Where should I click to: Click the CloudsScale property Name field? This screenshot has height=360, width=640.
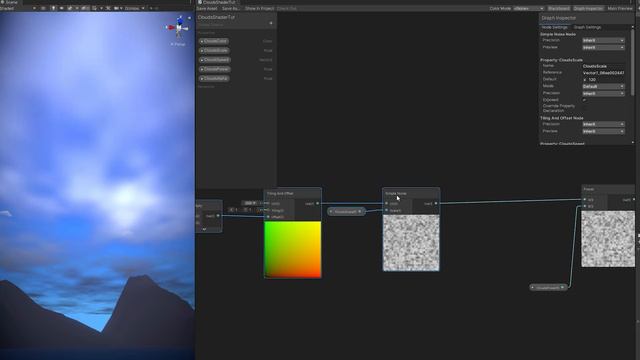(x=603, y=66)
